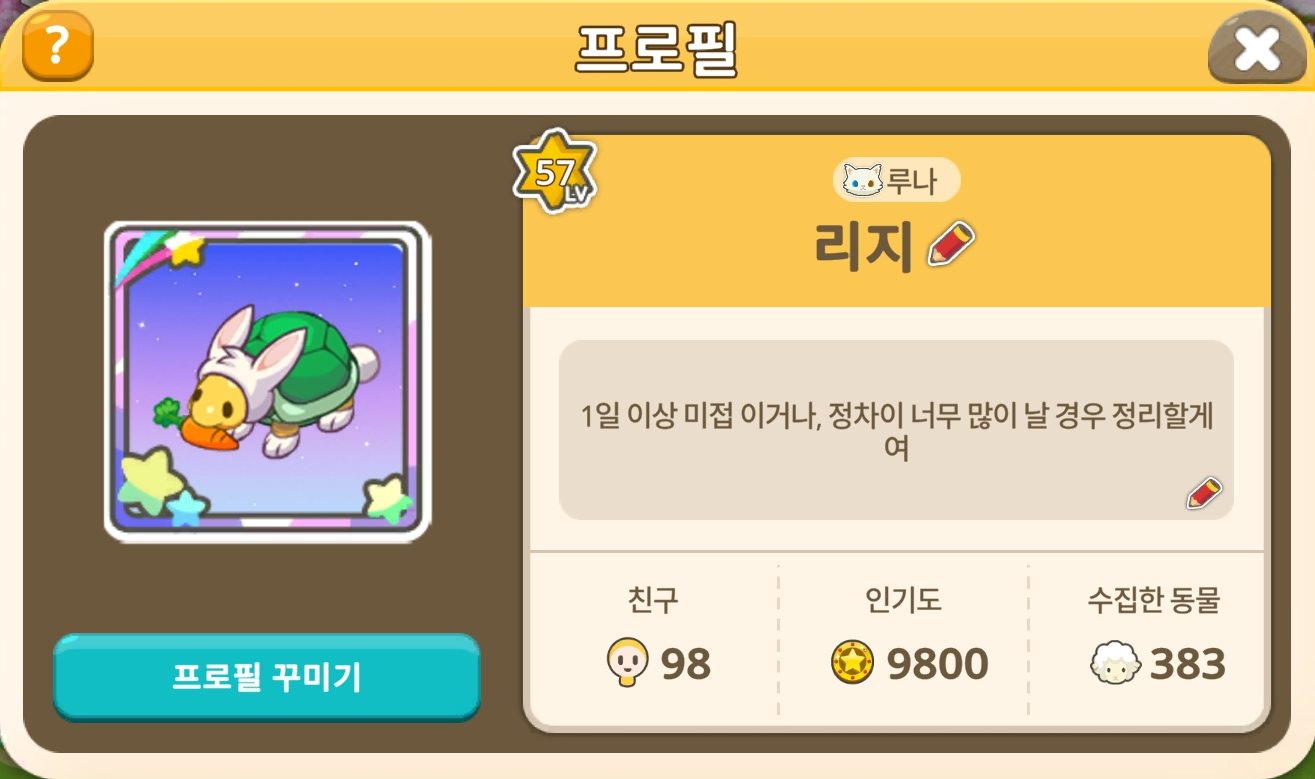This screenshot has height=779, width=1315.
Task: Tap the nickname 리지
Action: tap(864, 246)
